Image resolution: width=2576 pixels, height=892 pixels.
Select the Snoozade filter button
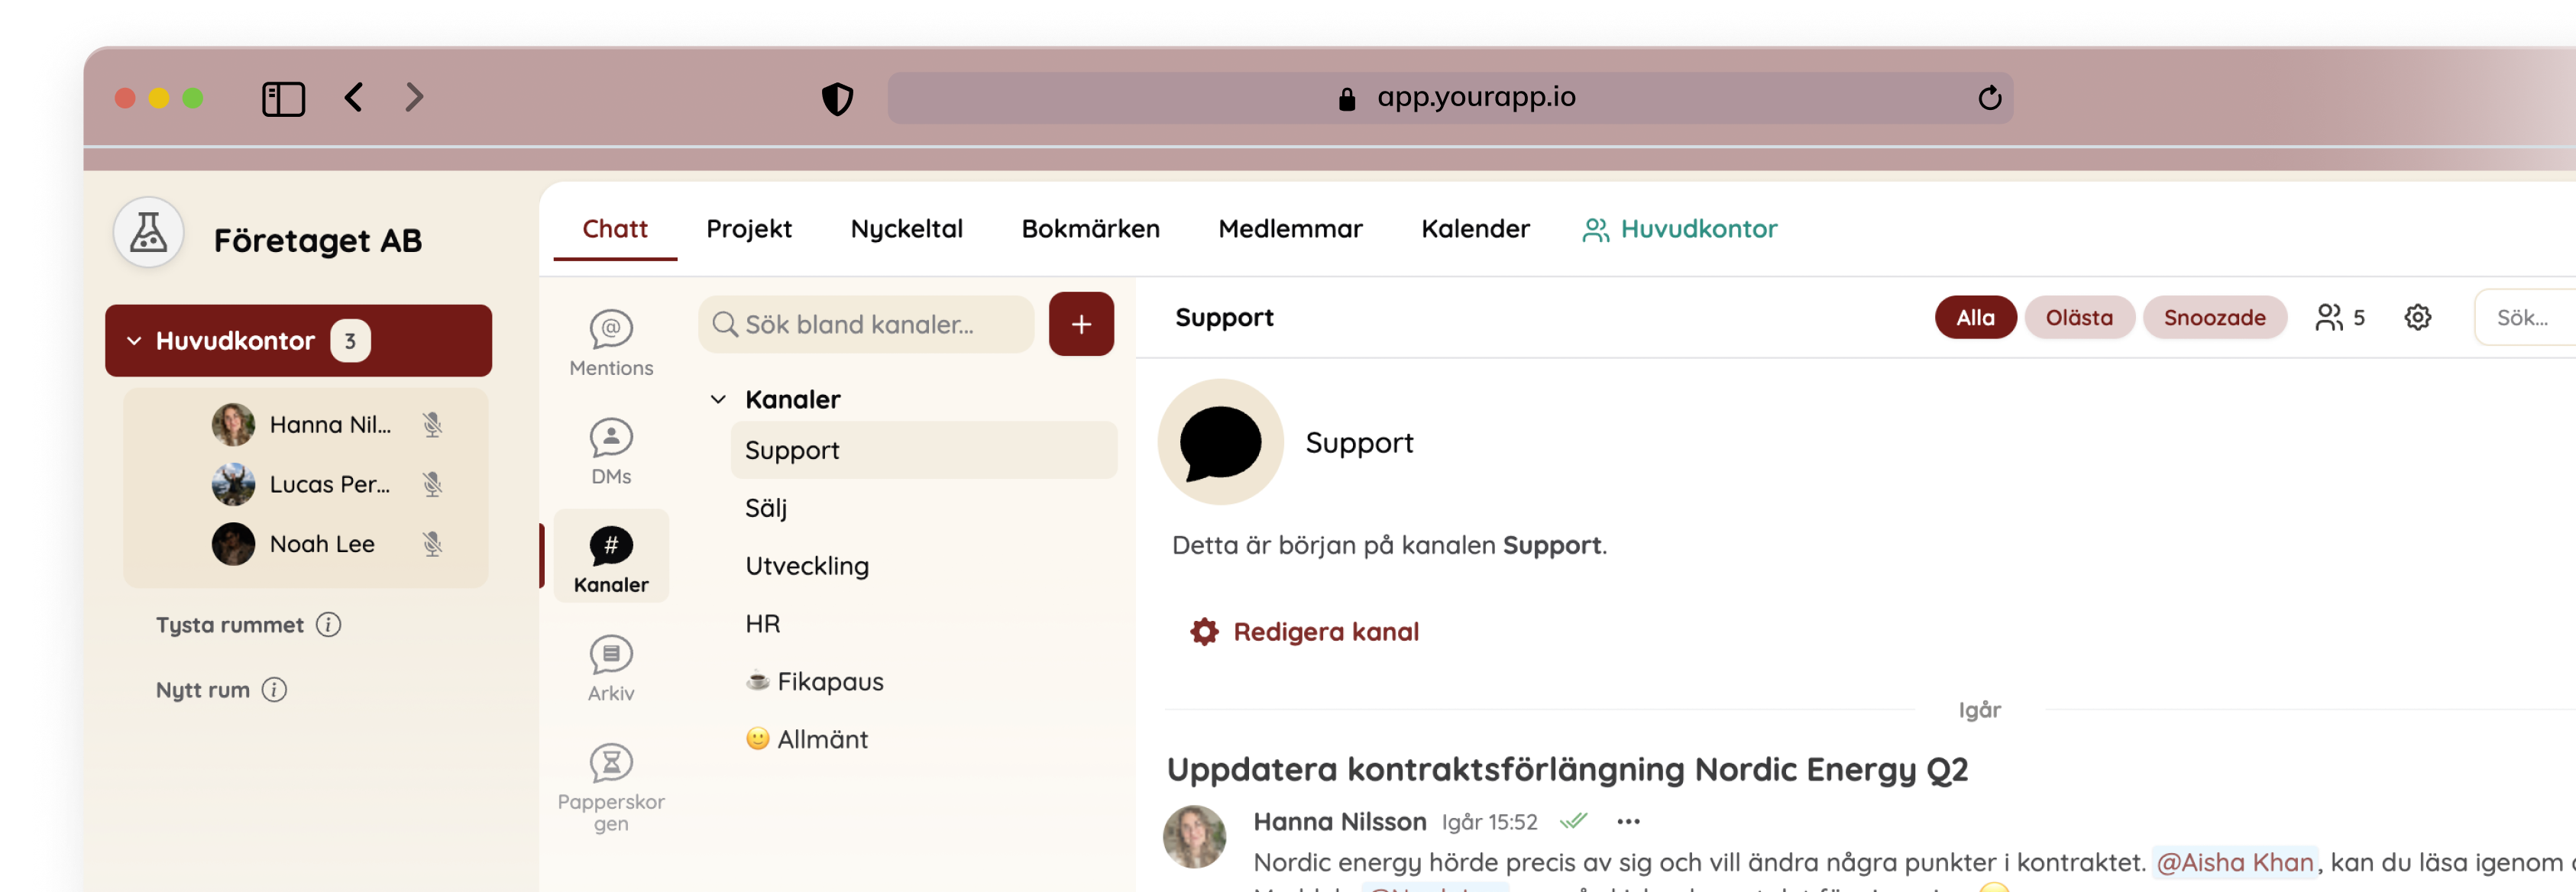tap(2213, 317)
